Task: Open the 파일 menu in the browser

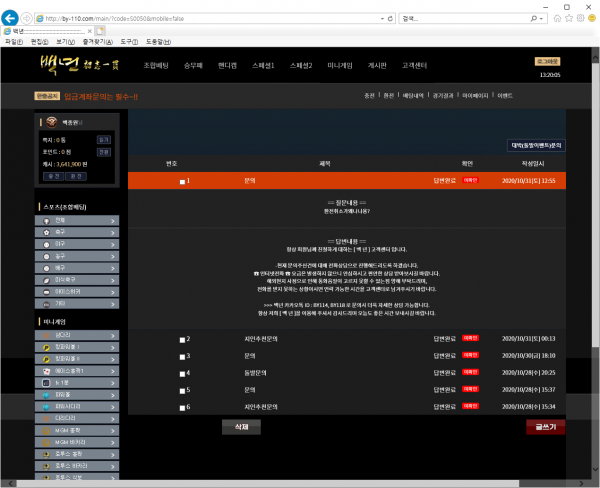Action: point(14,42)
